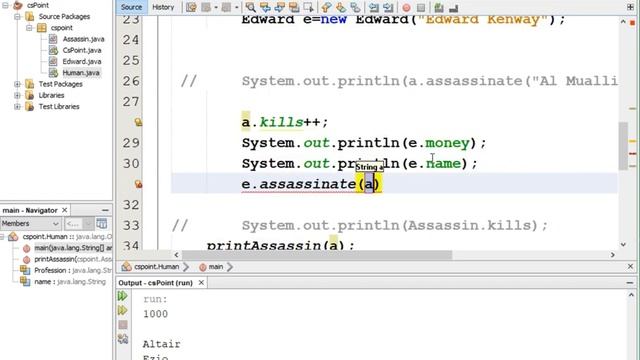Close the Navigator tab
Image resolution: width=640 pixels, height=360 pixels.
(64, 210)
